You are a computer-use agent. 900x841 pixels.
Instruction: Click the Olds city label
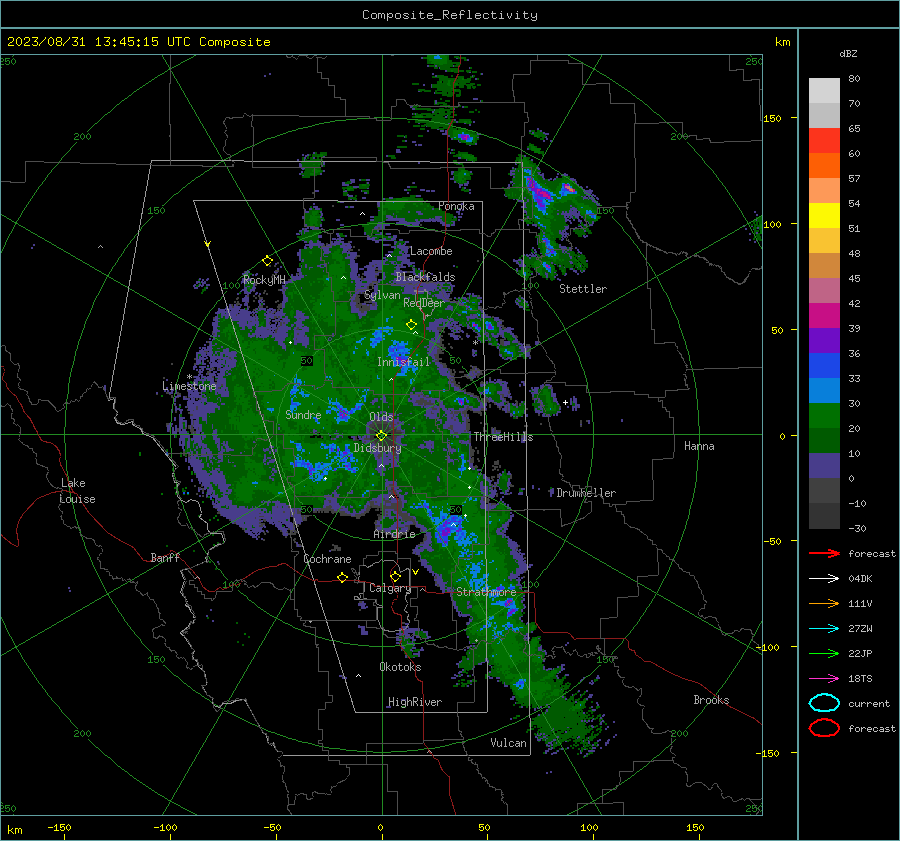[x=381, y=417]
